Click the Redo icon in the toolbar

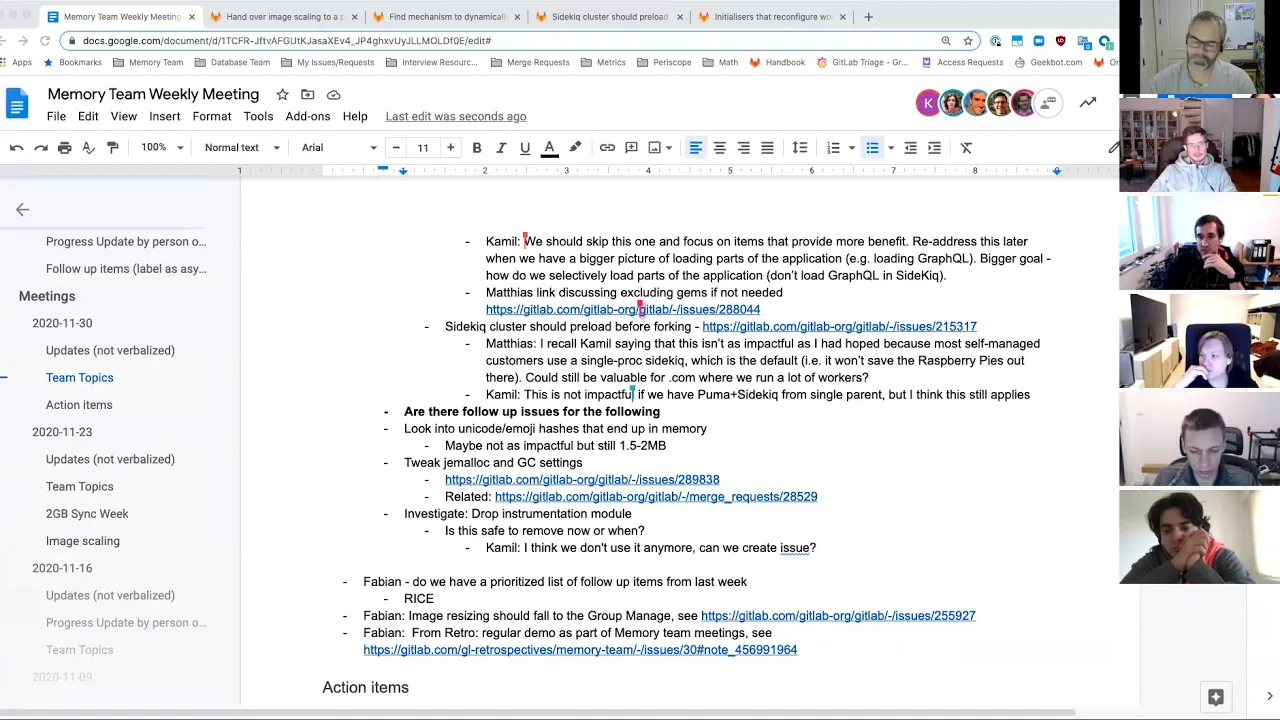click(x=41, y=148)
